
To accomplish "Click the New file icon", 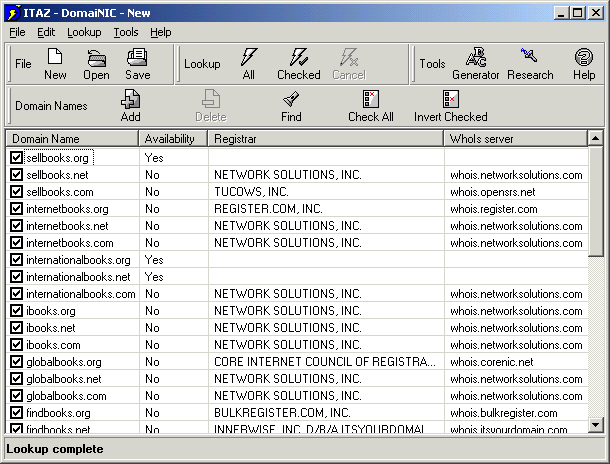I will click(x=55, y=57).
